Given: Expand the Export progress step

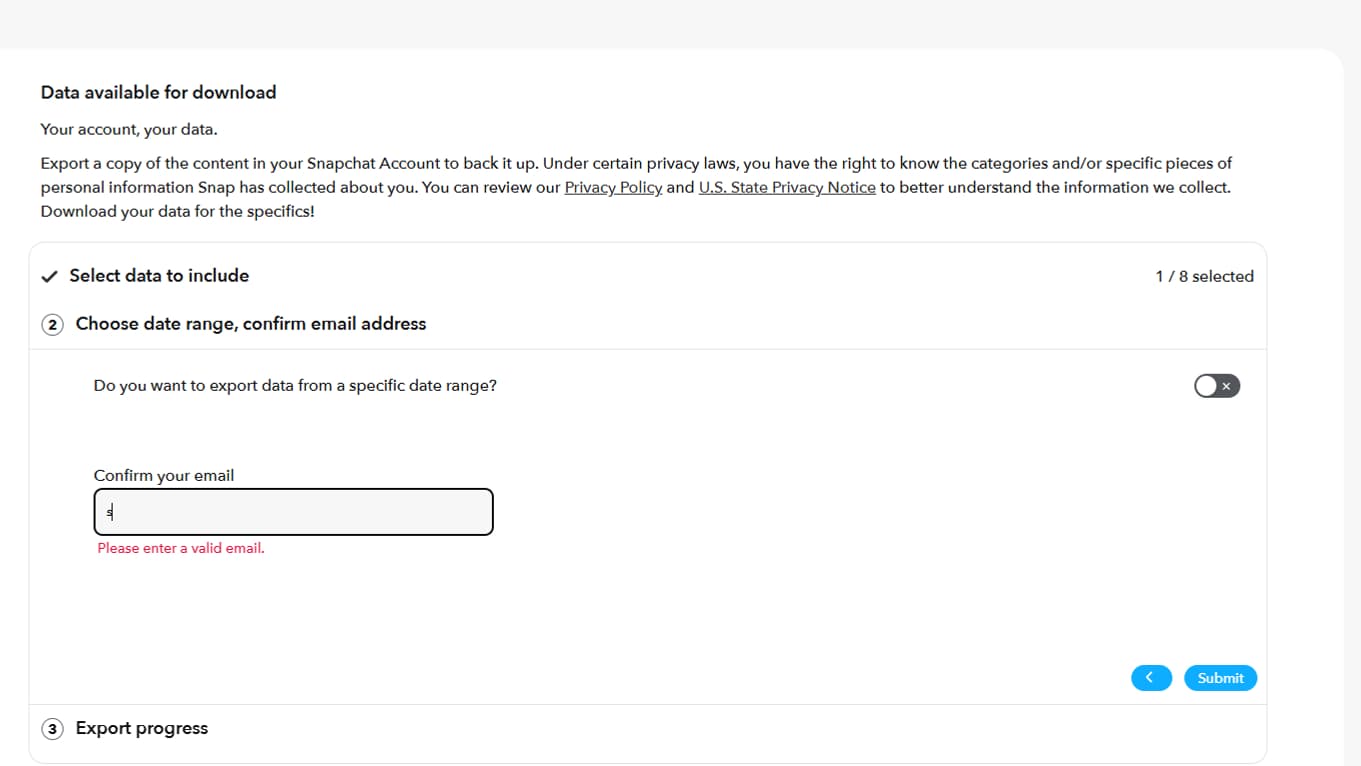Looking at the screenshot, I should pyautogui.click(x=142, y=729).
